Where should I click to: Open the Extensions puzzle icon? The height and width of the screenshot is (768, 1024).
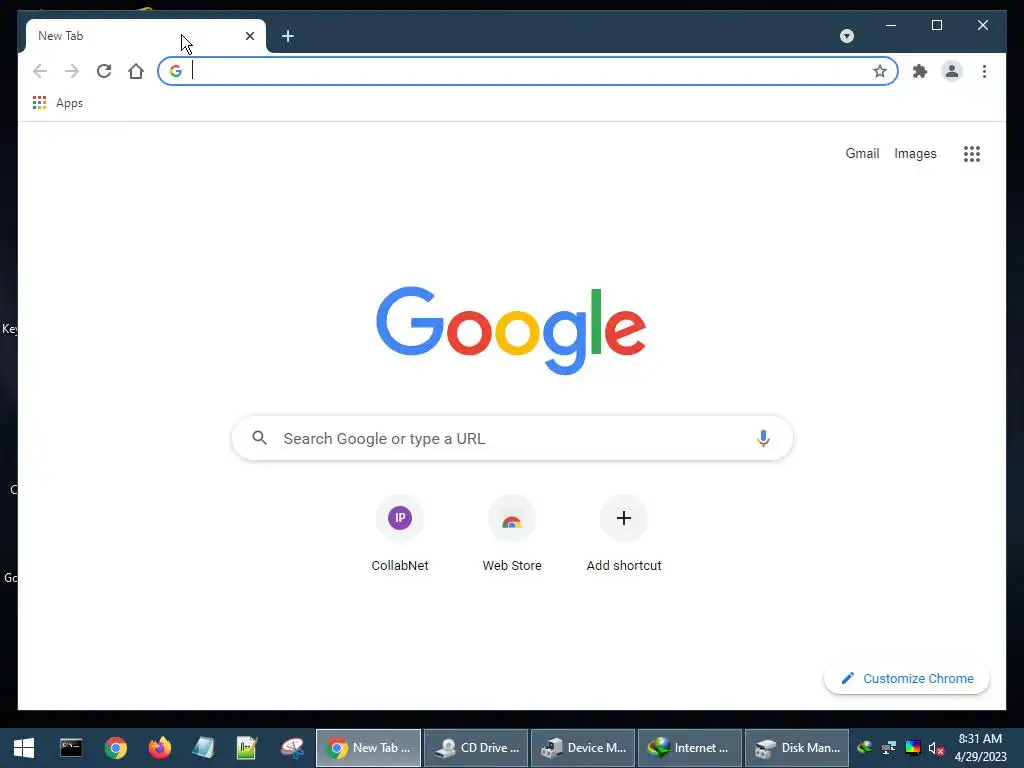[920, 71]
